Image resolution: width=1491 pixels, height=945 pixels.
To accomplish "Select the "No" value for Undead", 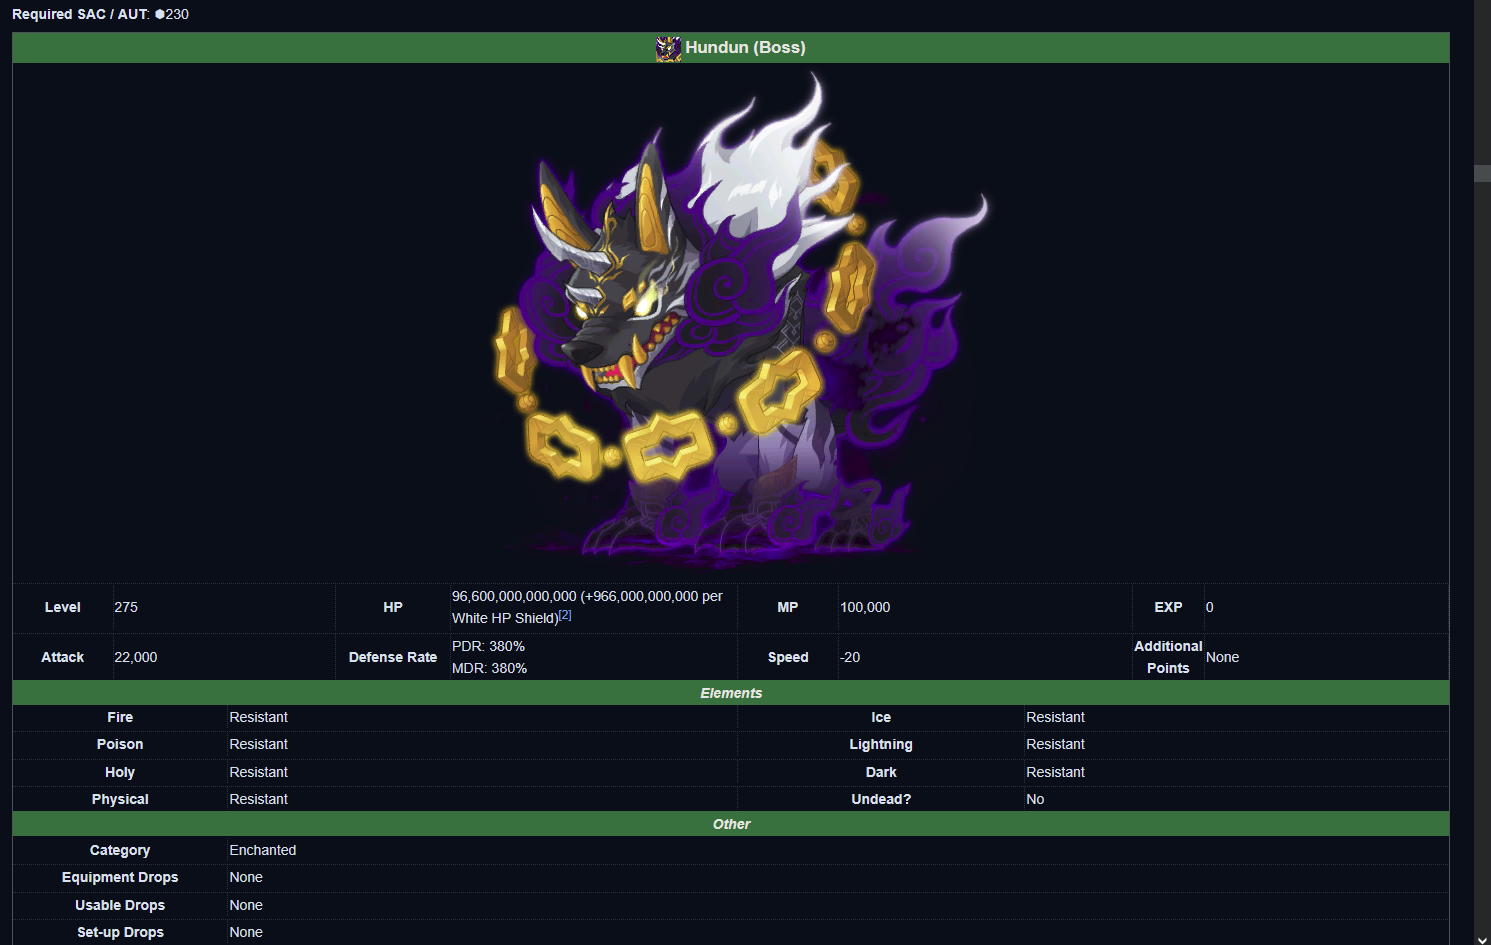I will pyautogui.click(x=1035, y=799).
